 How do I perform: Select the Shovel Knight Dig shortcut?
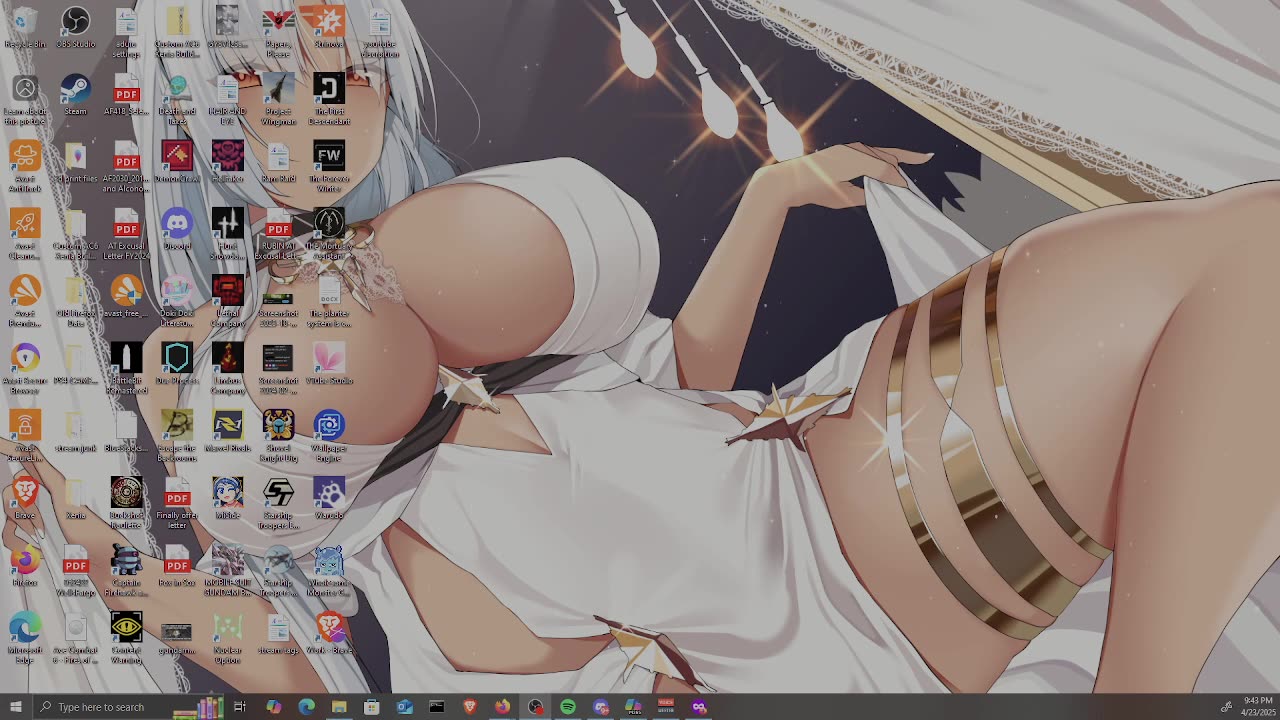(278, 437)
